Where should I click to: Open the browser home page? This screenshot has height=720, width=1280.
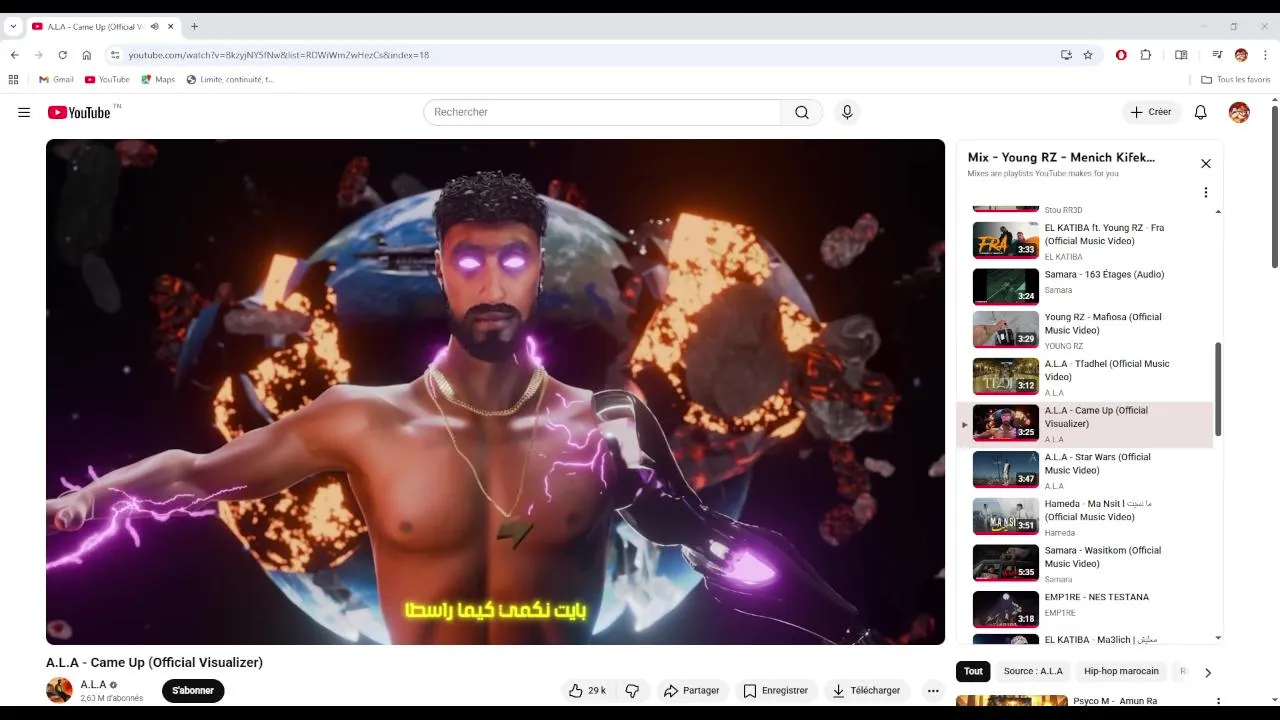point(87,55)
